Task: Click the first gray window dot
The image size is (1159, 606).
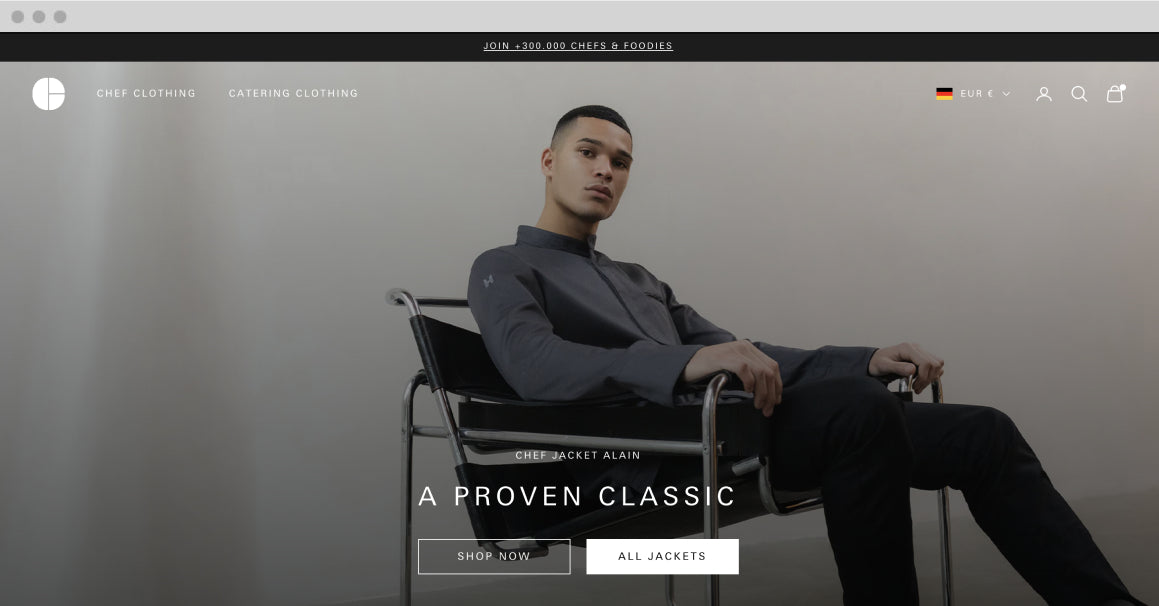Action: tap(18, 16)
